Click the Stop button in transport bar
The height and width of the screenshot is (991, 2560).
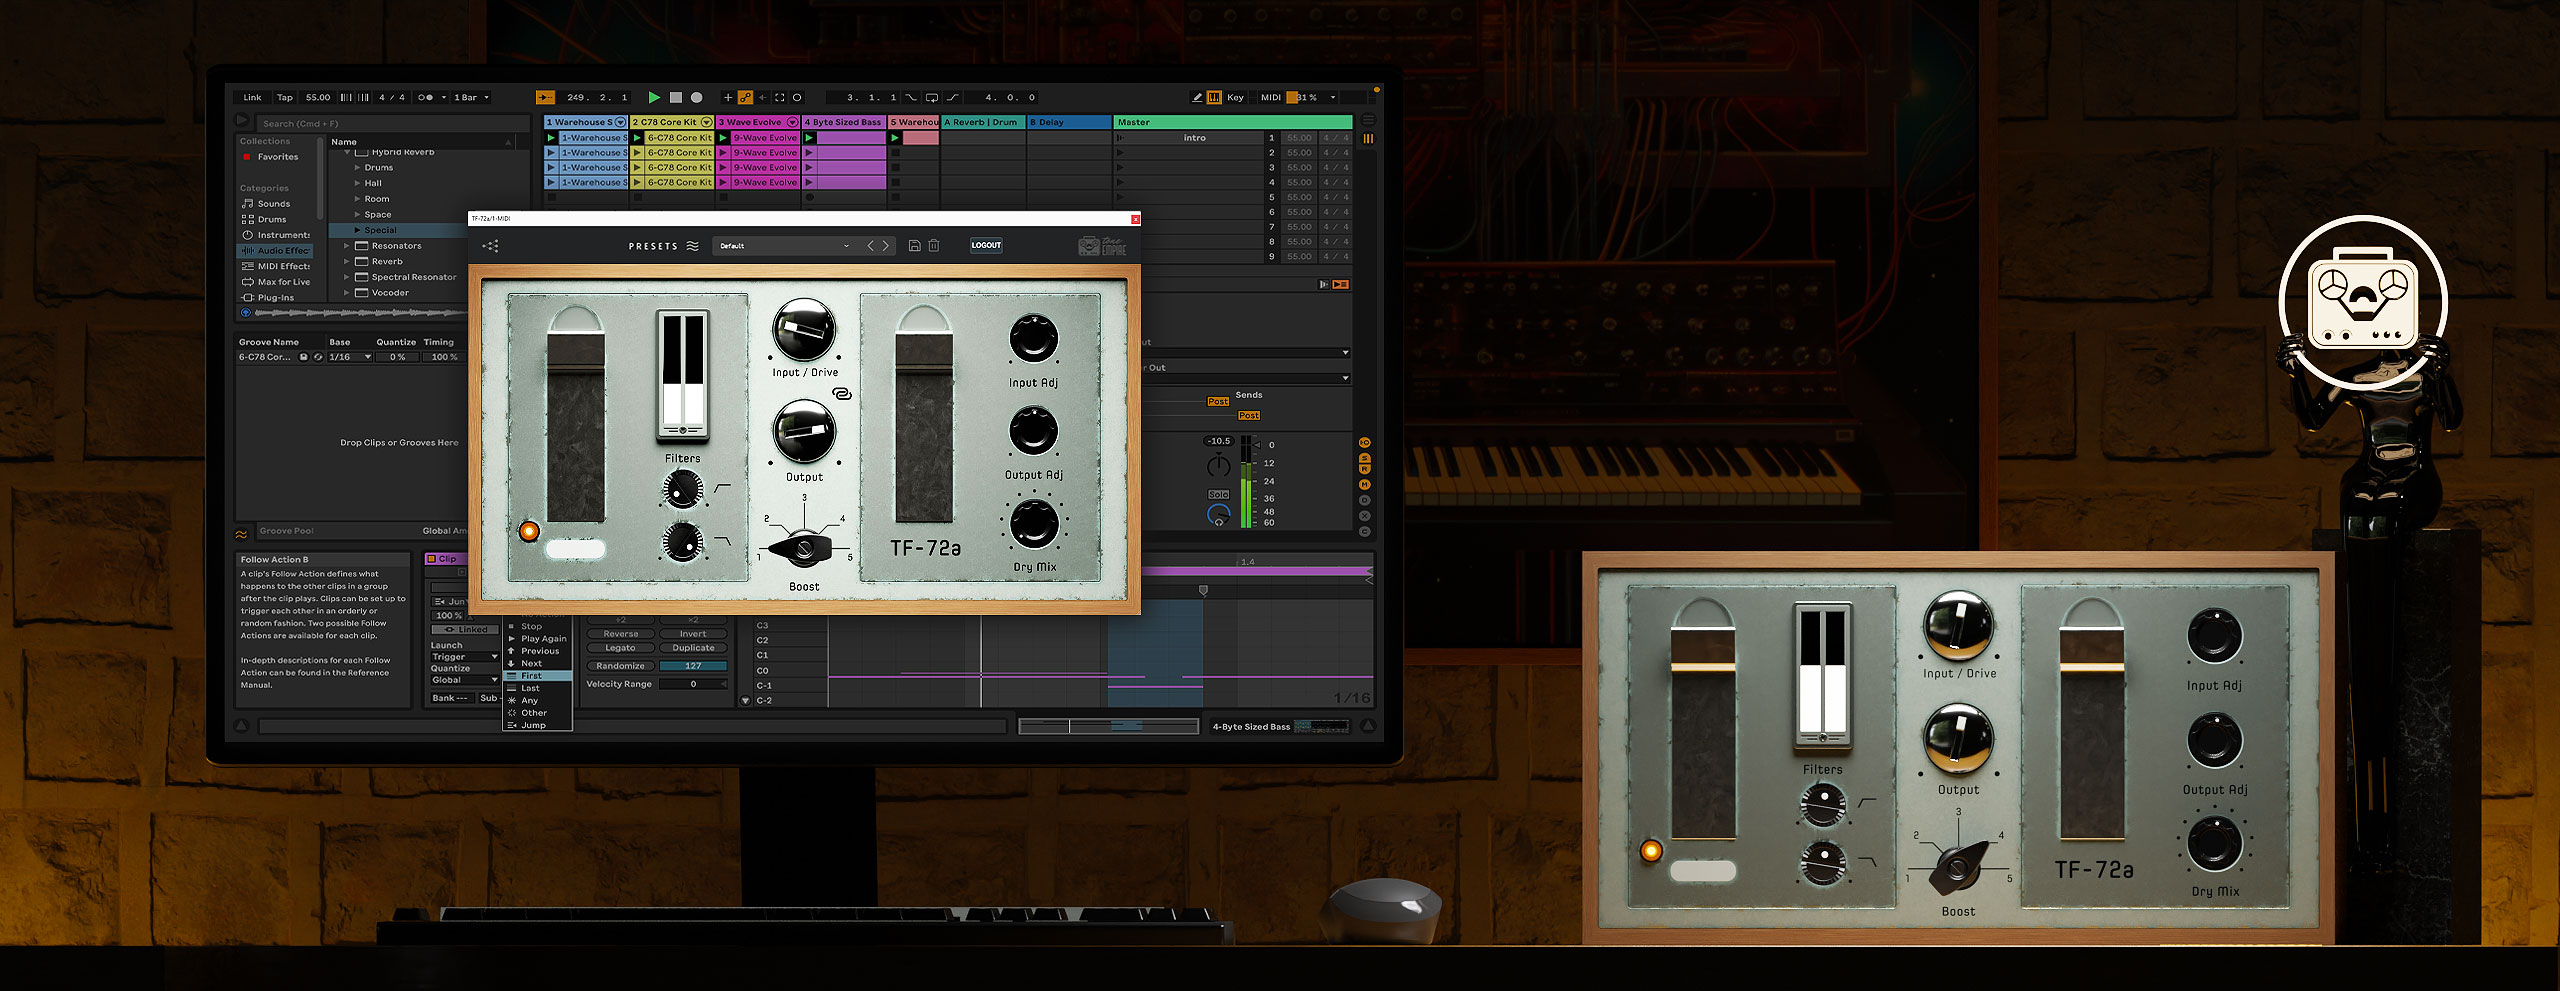(x=676, y=97)
